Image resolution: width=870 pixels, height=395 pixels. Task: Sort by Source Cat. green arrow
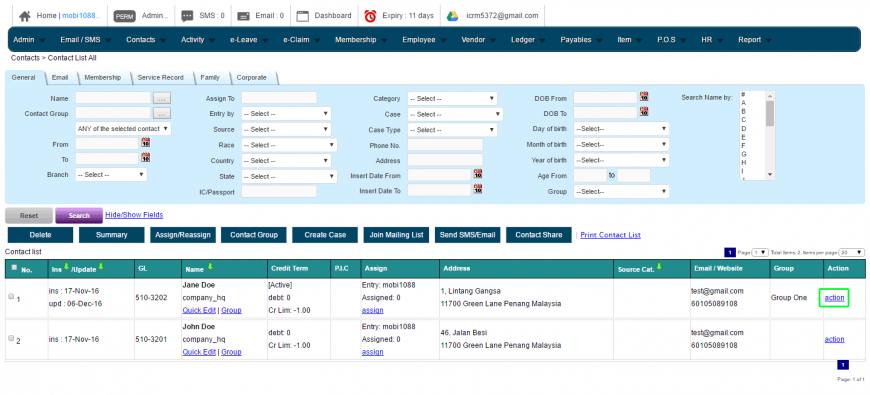click(659, 267)
